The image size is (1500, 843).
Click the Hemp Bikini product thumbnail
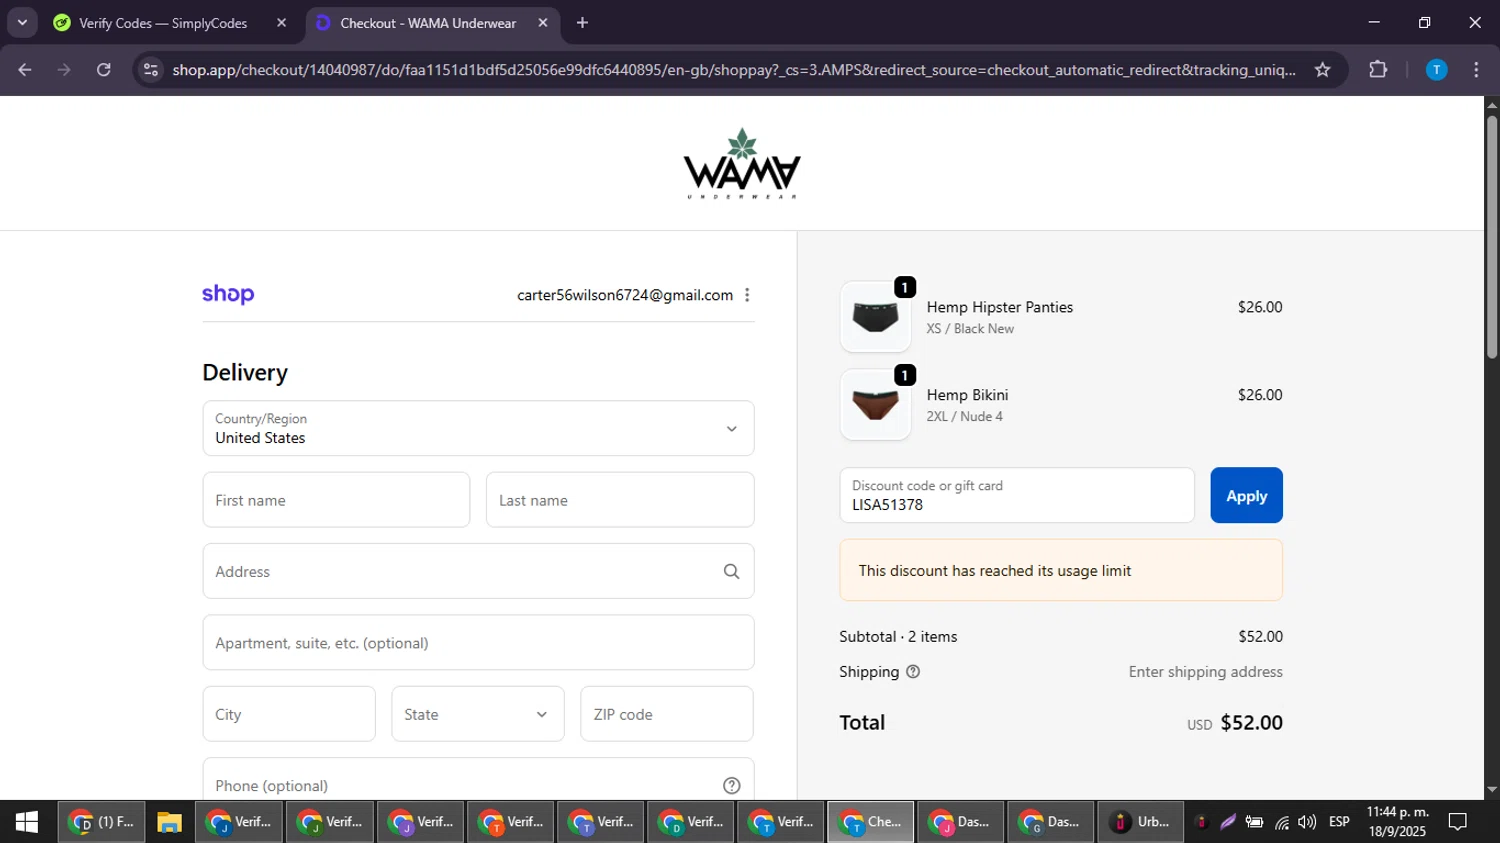(876, 405)
